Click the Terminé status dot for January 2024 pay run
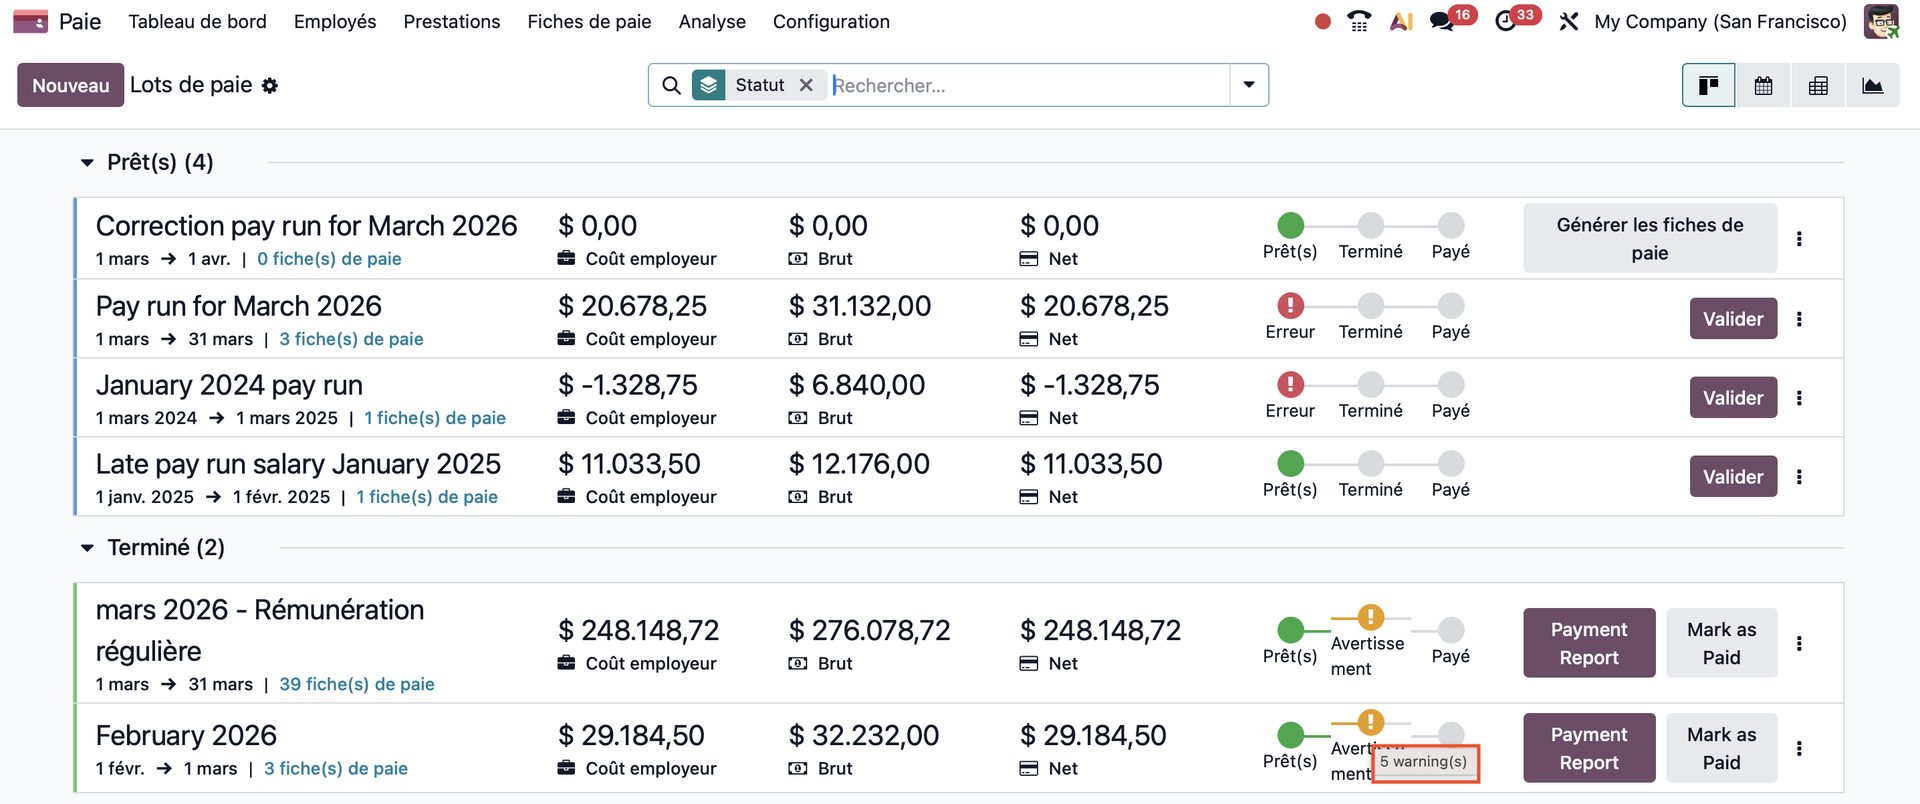The width and height of the screenshot is (1920, 804). (1371, 384)
